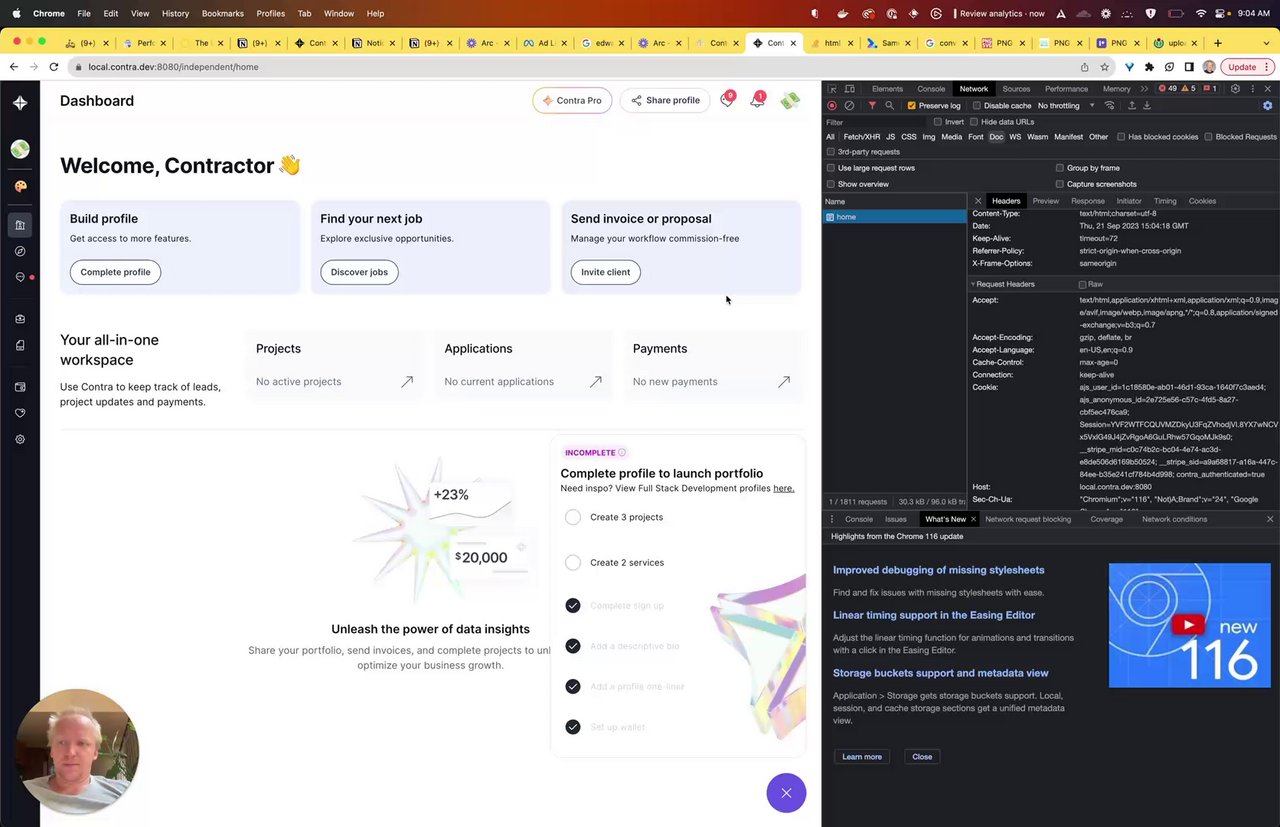
Task: Close the request details pane
Action: pos(978,201)
